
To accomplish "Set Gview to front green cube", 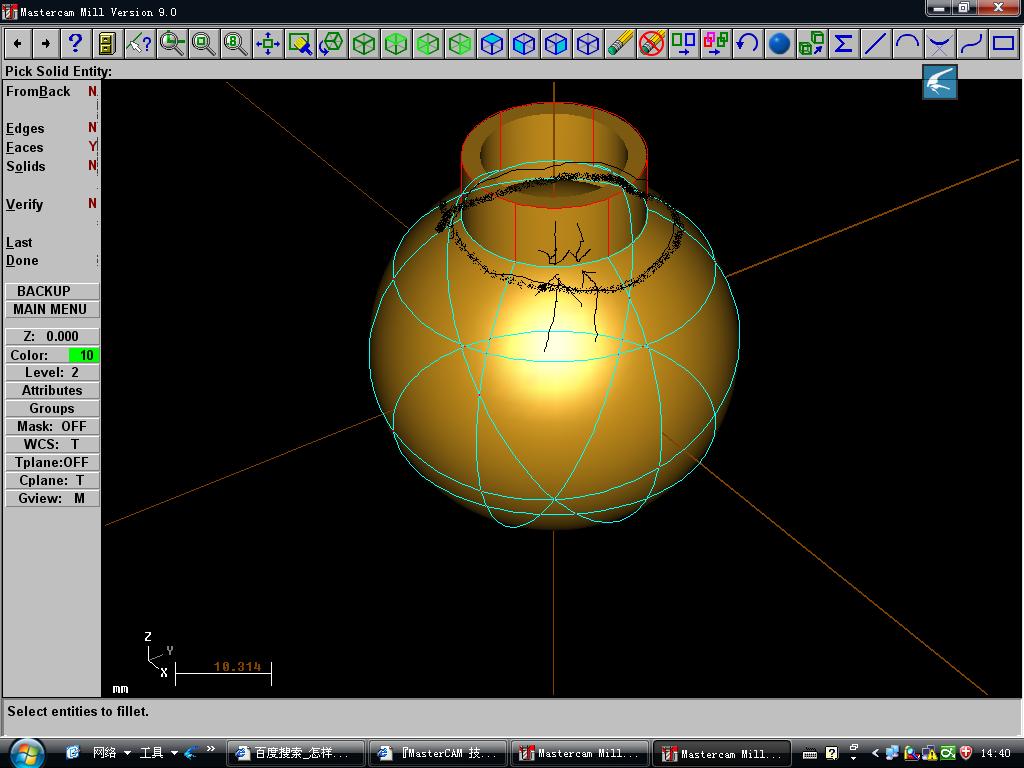I will pos(428,44).
